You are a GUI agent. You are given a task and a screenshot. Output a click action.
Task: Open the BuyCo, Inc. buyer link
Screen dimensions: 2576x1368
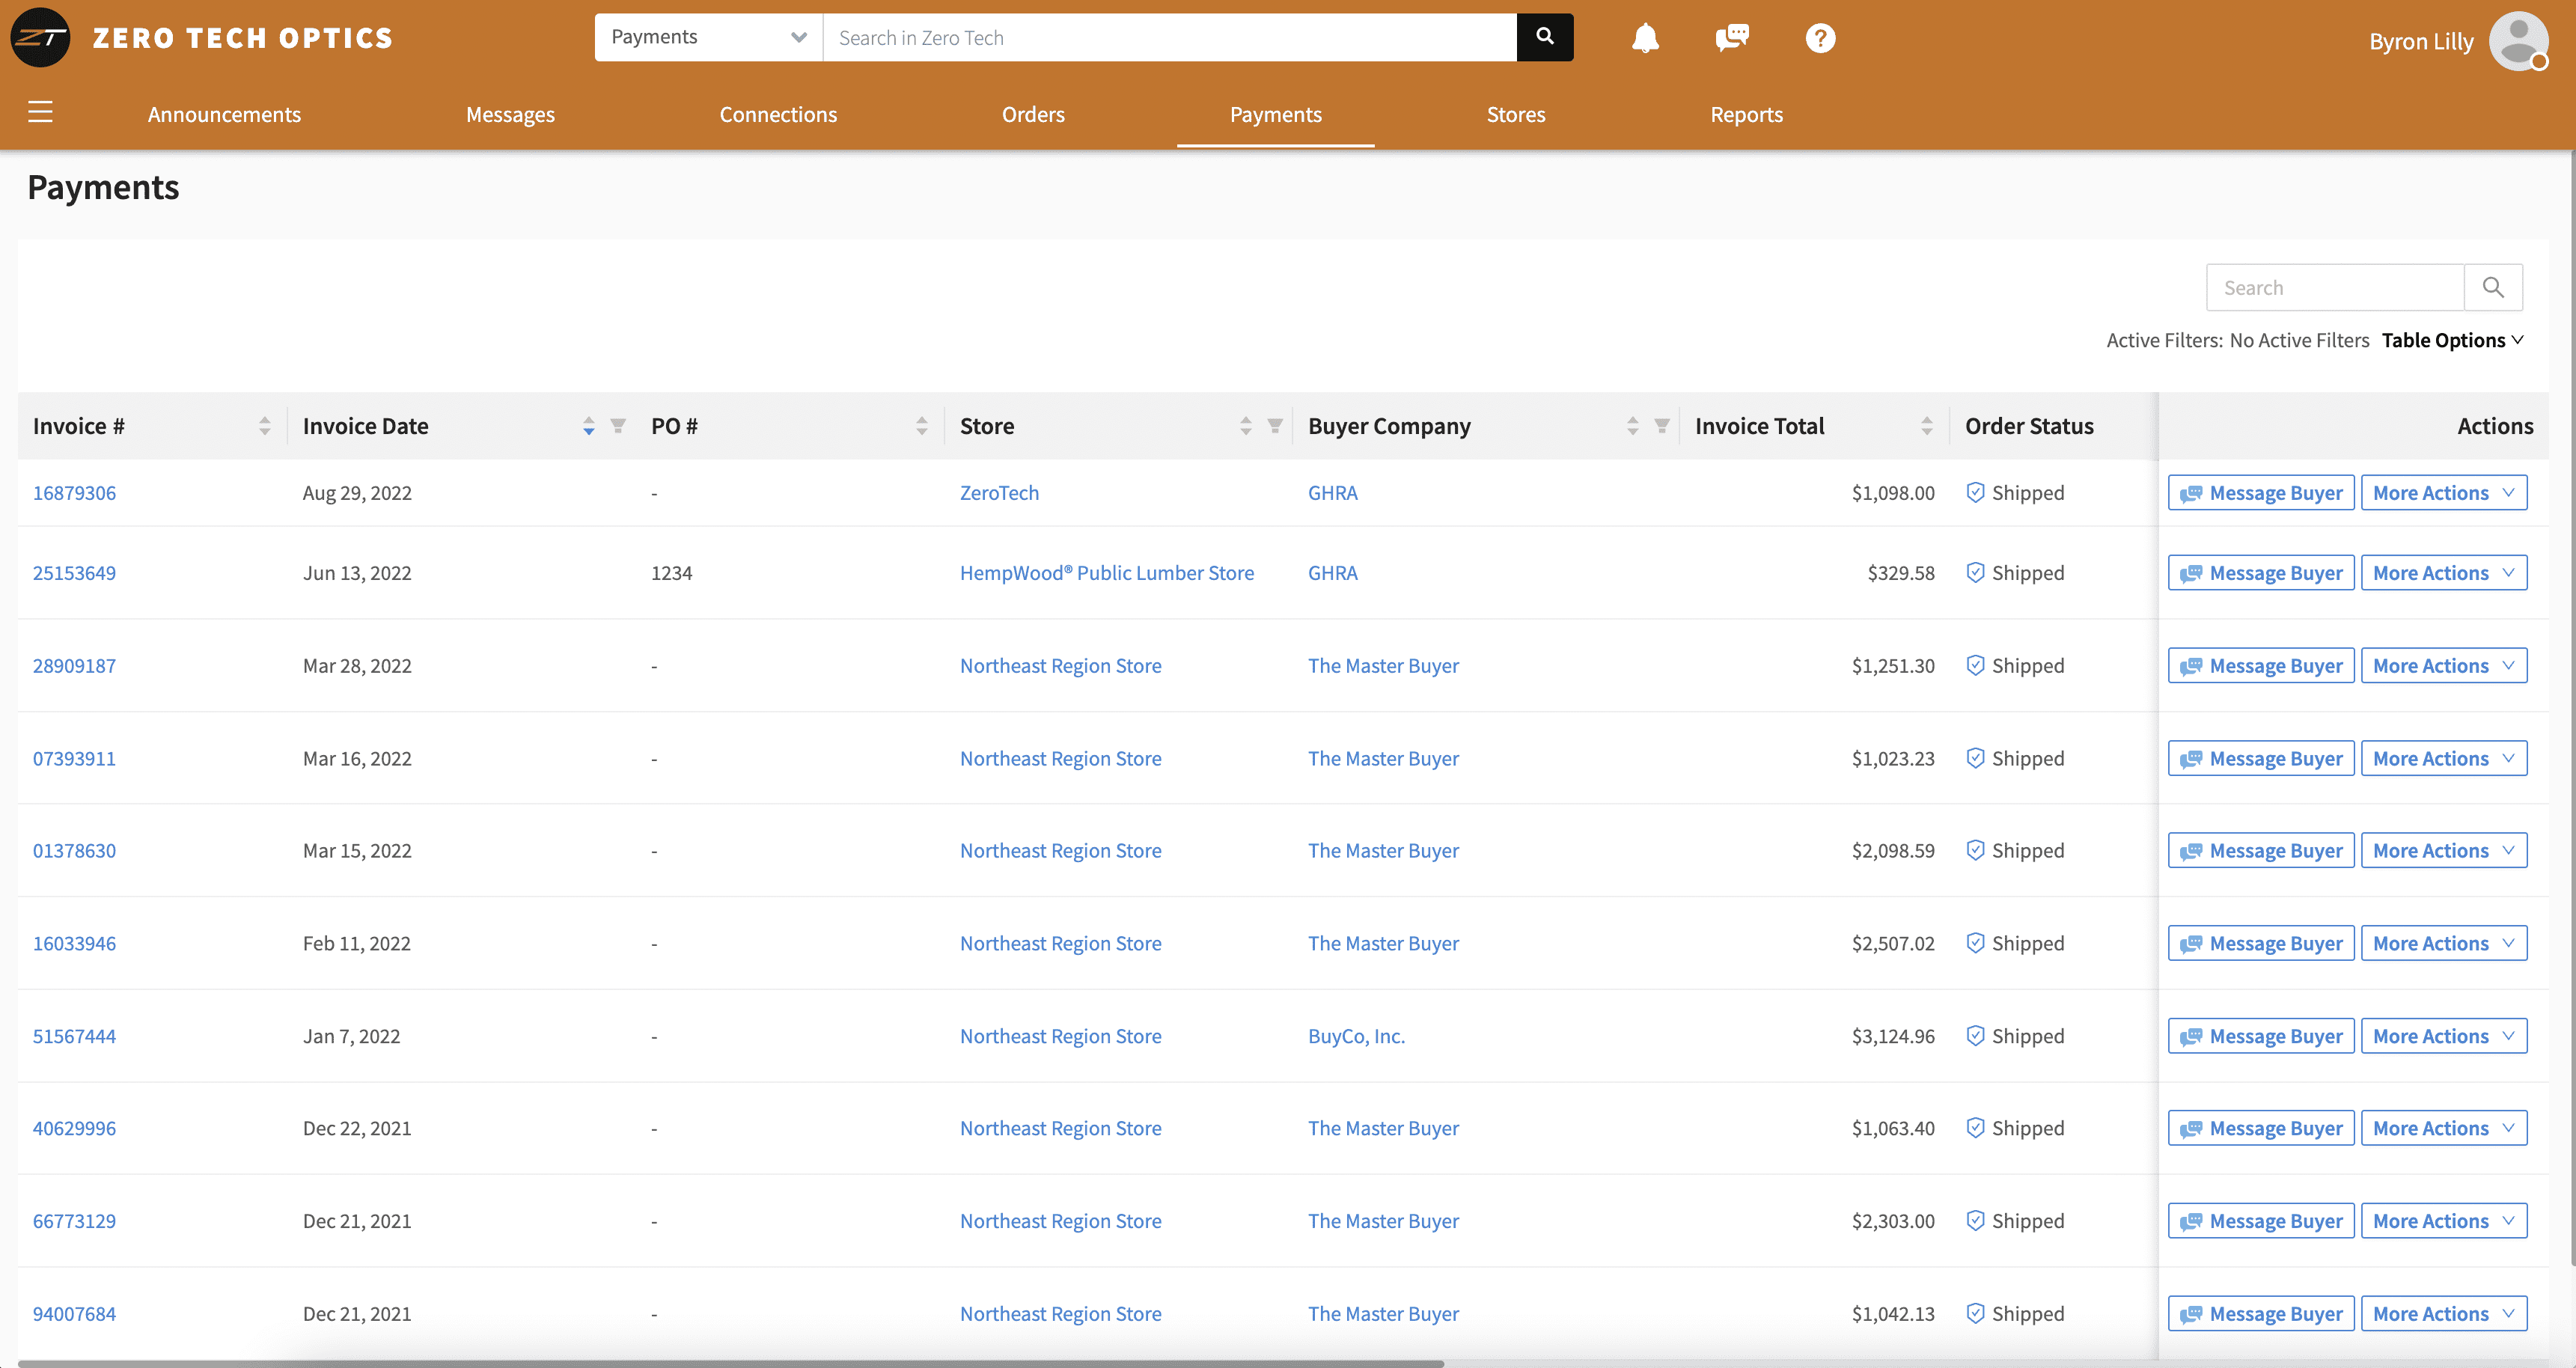pos(1356,1036)
